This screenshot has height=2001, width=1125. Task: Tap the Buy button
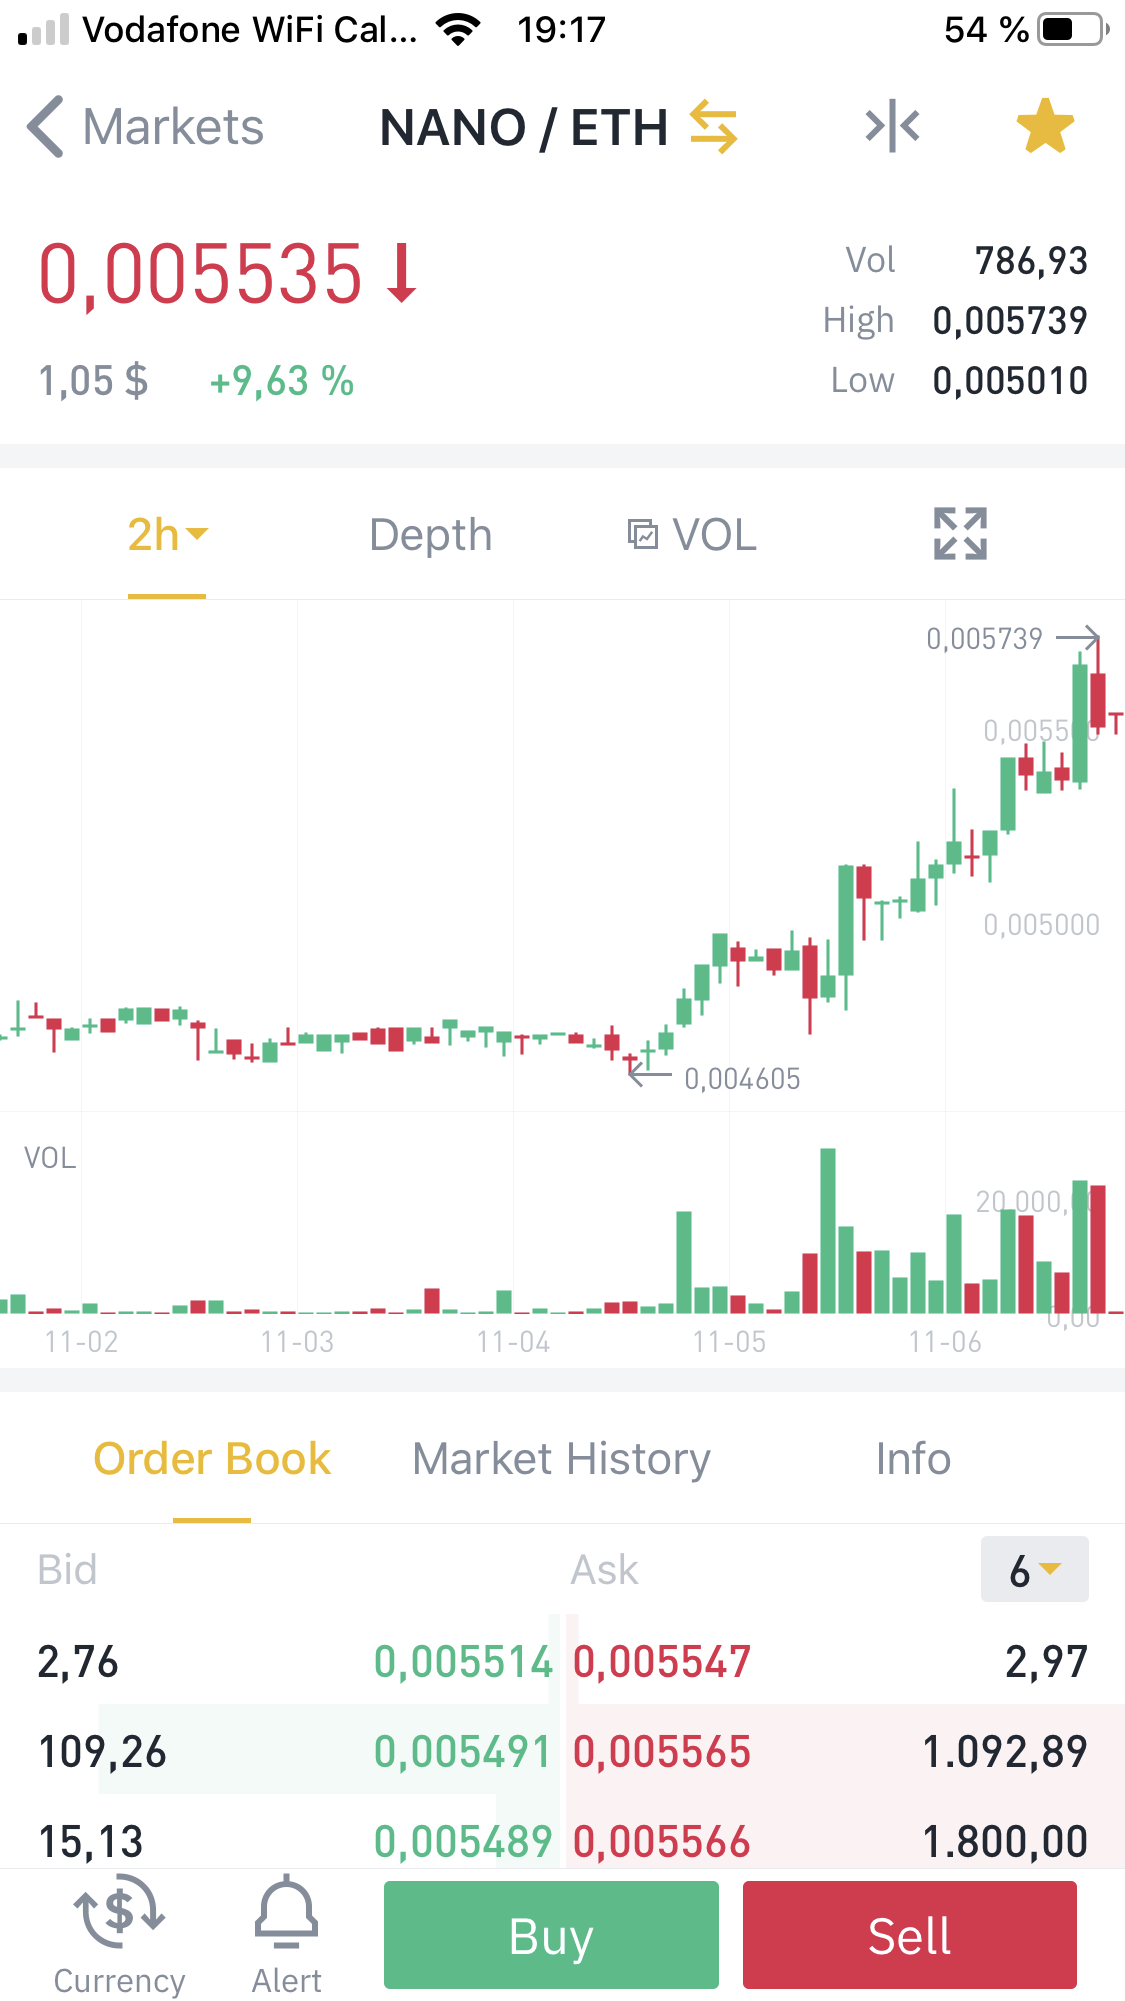pos(551,1935)
